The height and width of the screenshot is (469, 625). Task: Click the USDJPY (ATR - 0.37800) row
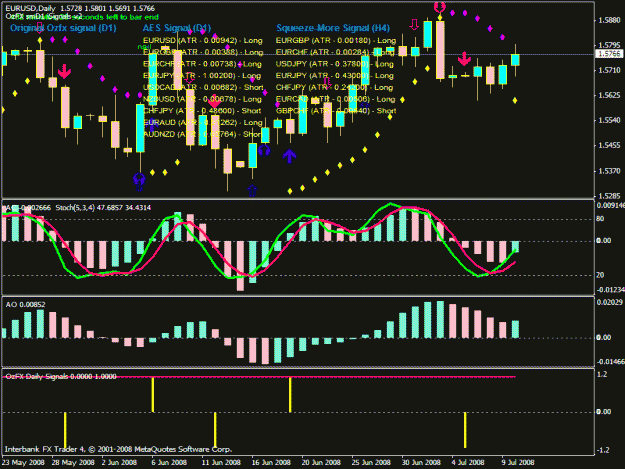(x=334, y=64)
